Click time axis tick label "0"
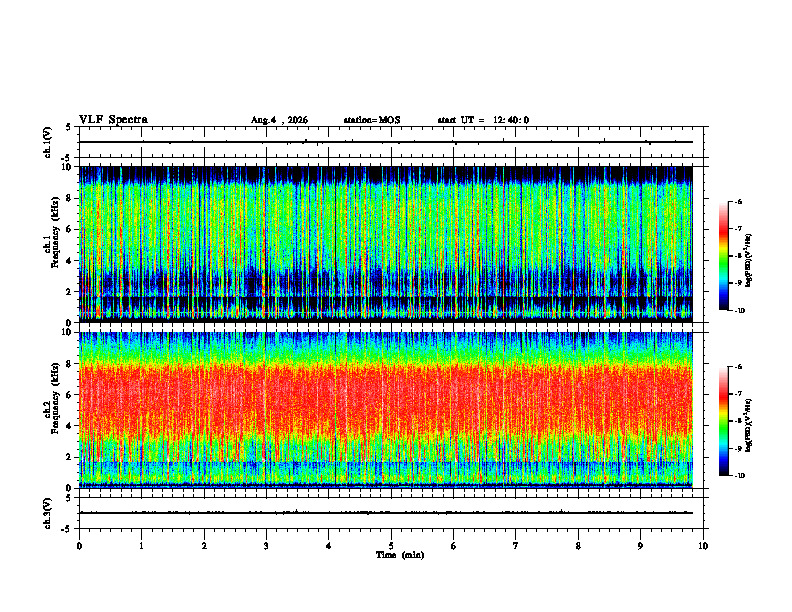Image resolution: width=792 pixels, height=612 pixels. 79,546
